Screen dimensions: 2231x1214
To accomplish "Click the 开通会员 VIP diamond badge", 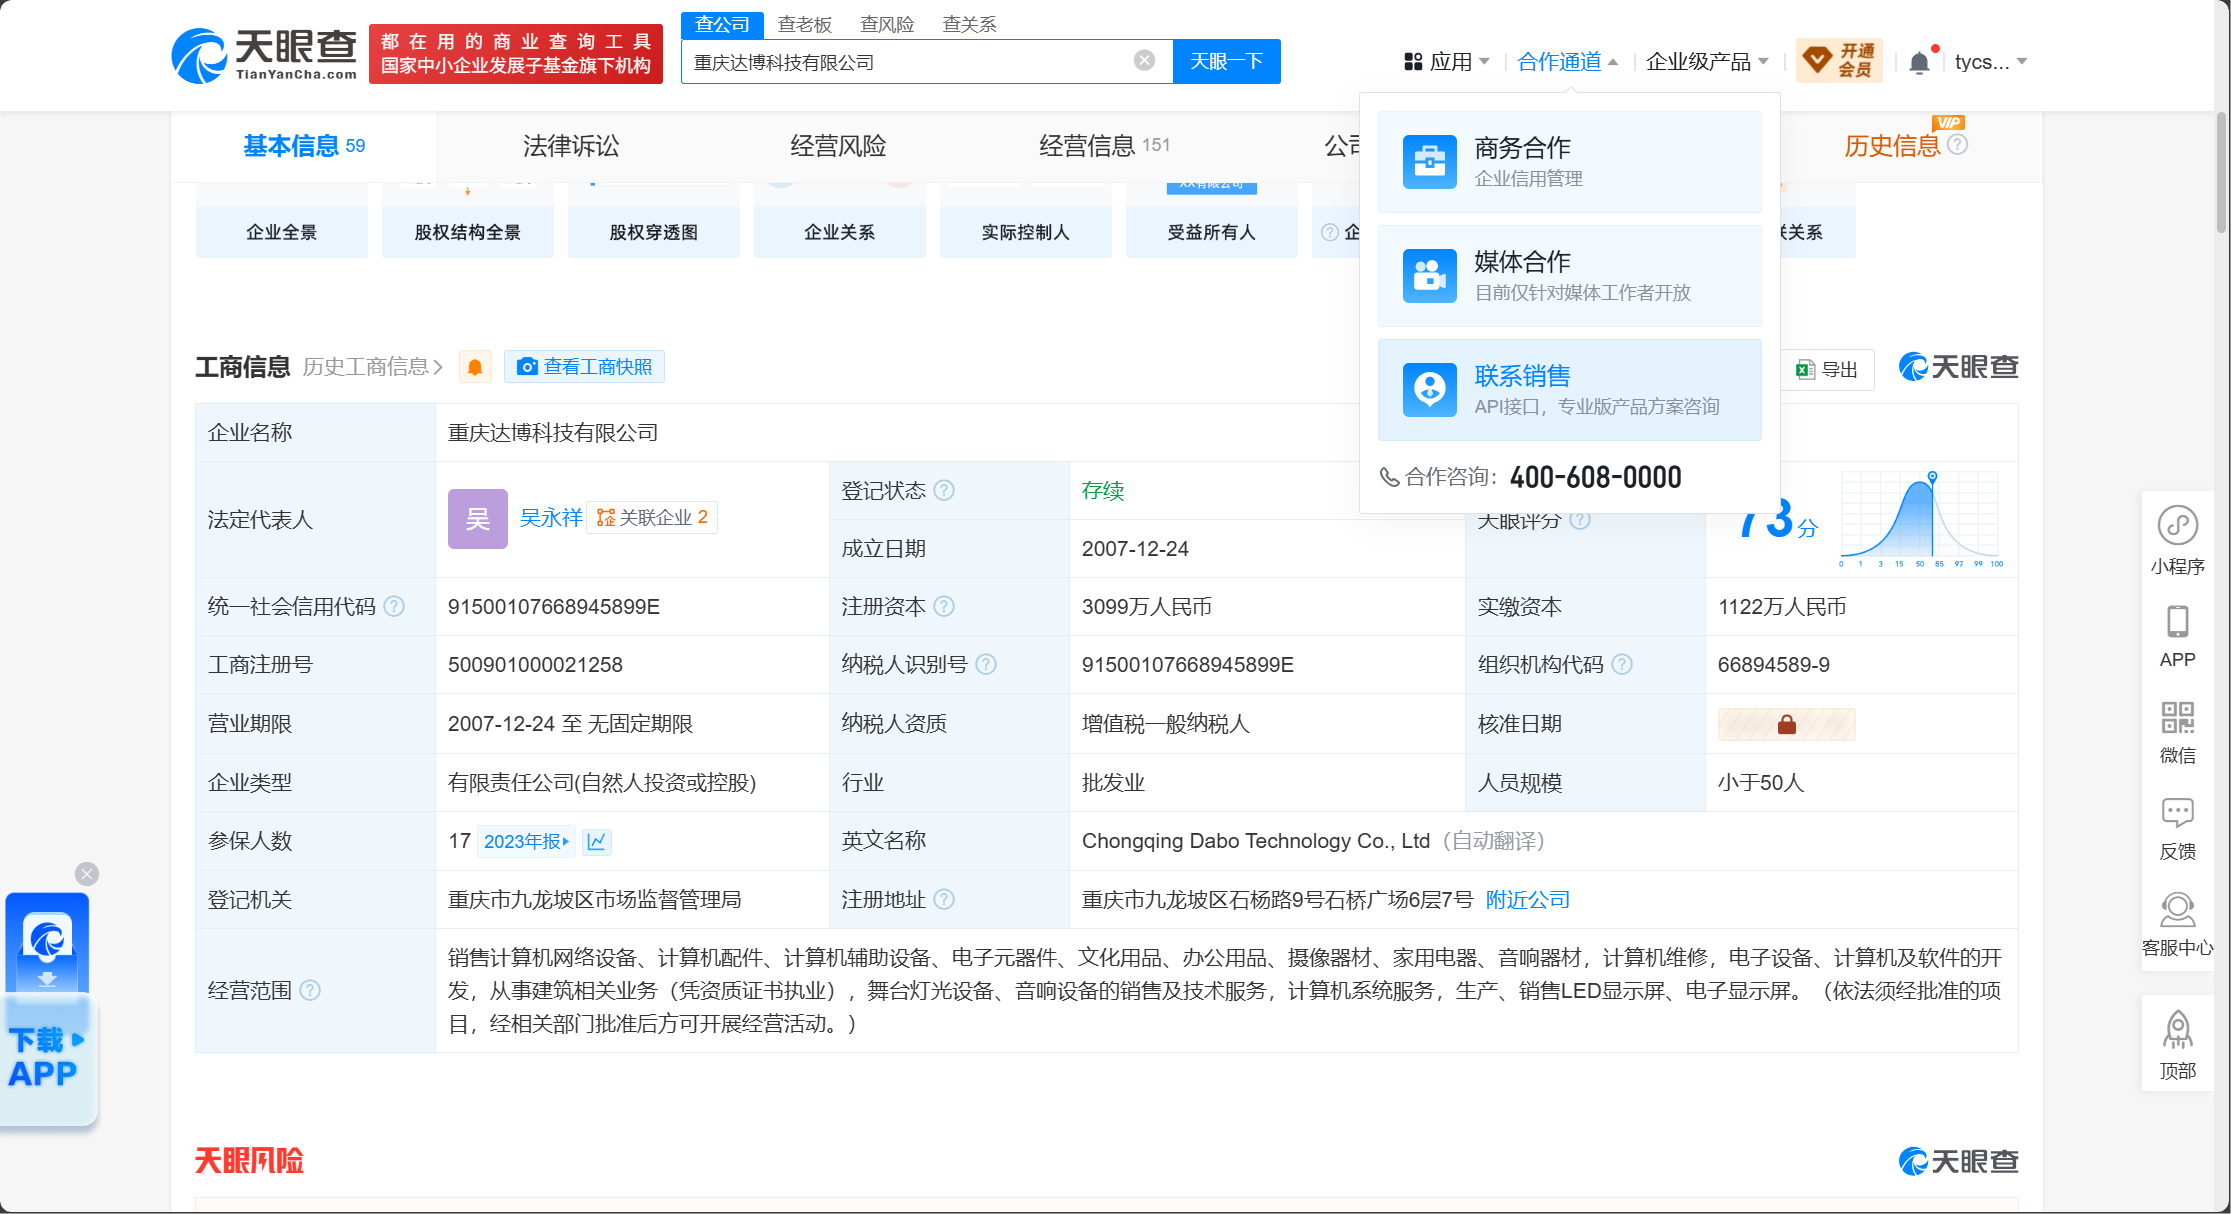I will (x=1839, y=61).
